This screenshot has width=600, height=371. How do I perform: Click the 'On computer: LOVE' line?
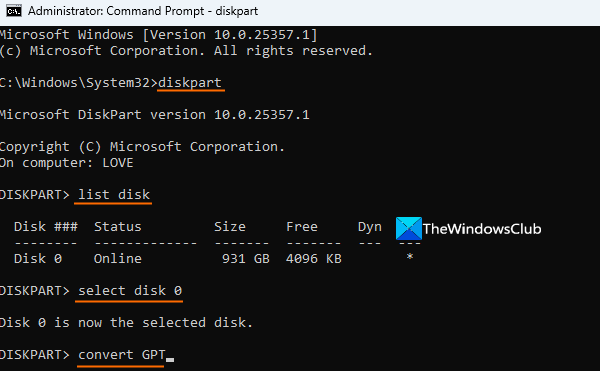point(67,163)
